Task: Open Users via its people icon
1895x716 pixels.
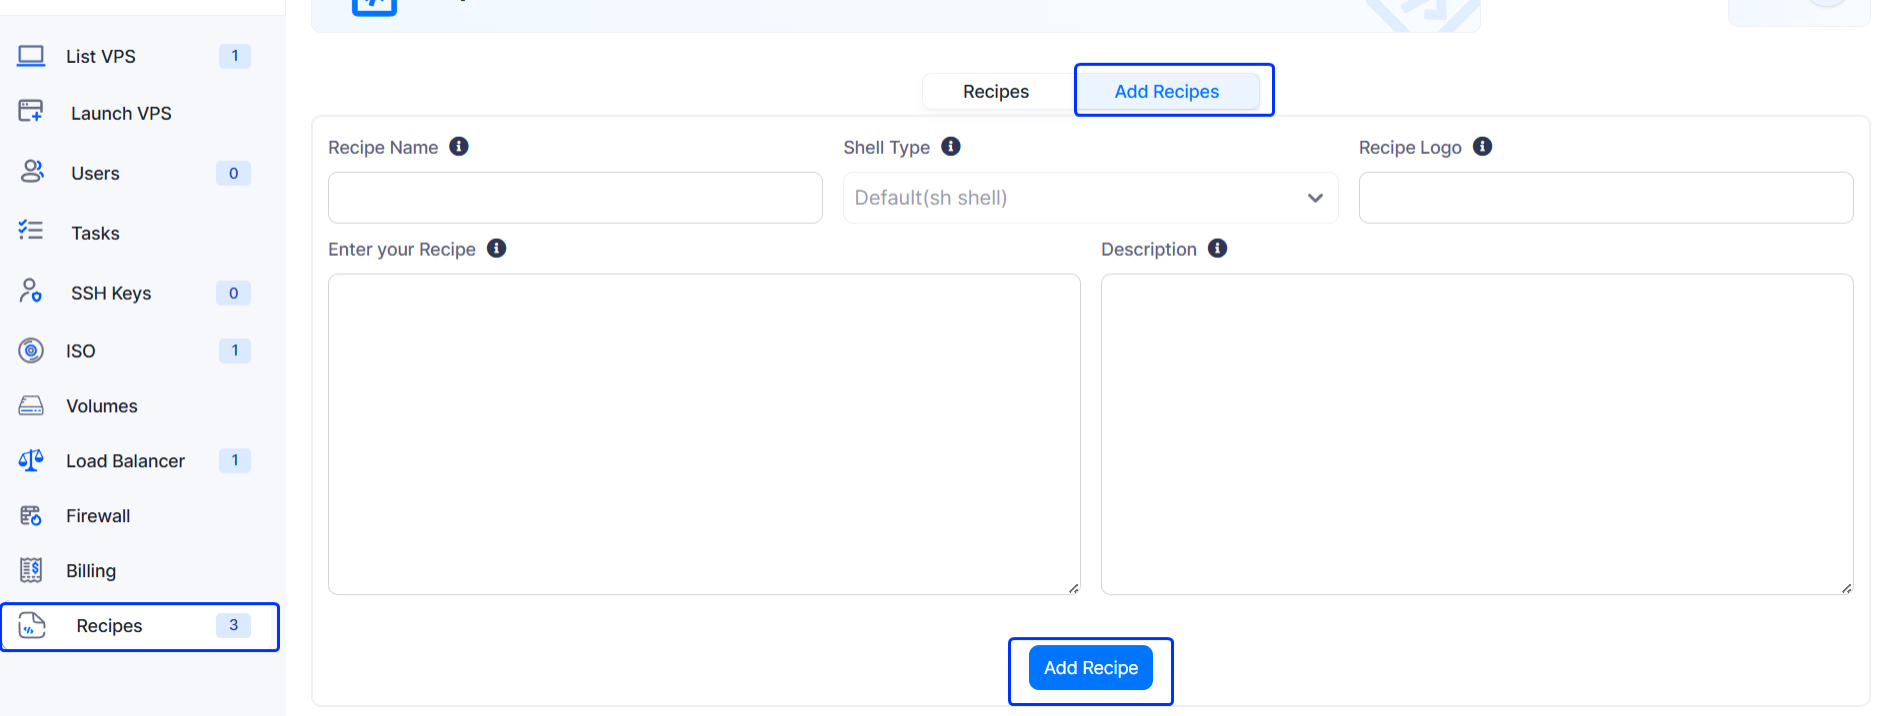Action: pos(32,172)
